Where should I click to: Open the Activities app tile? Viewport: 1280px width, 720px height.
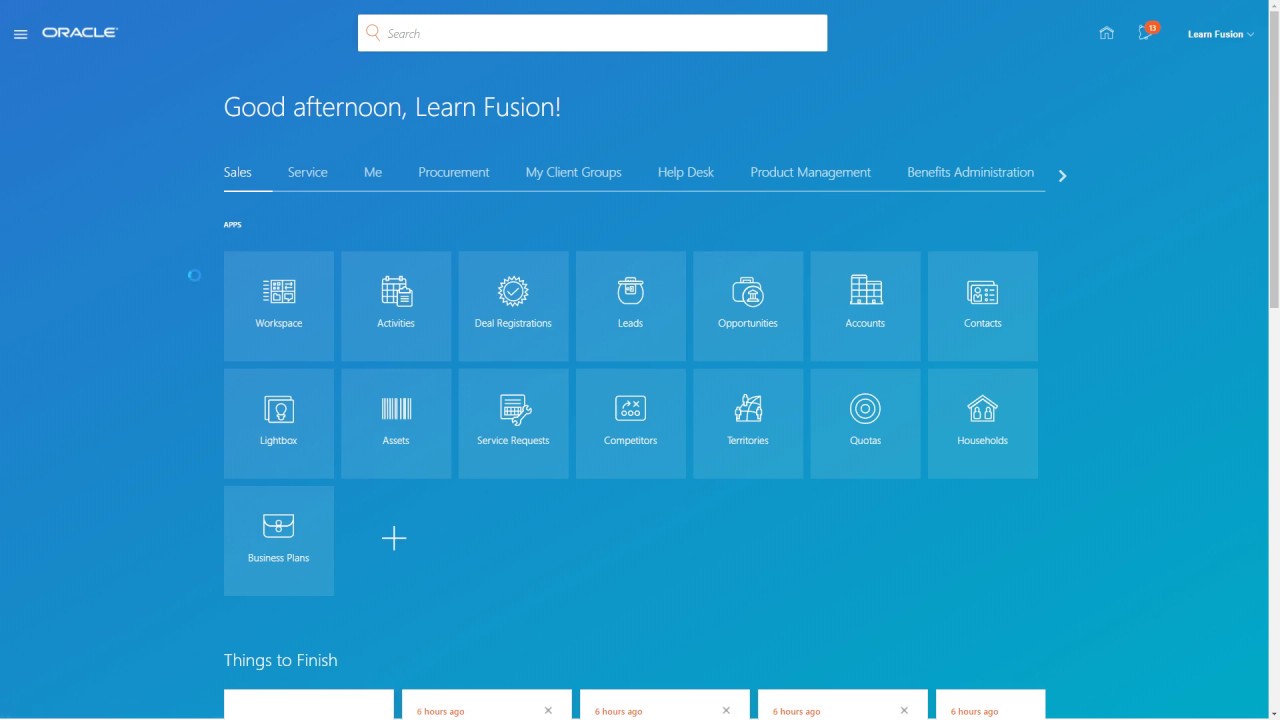[396, 306]
